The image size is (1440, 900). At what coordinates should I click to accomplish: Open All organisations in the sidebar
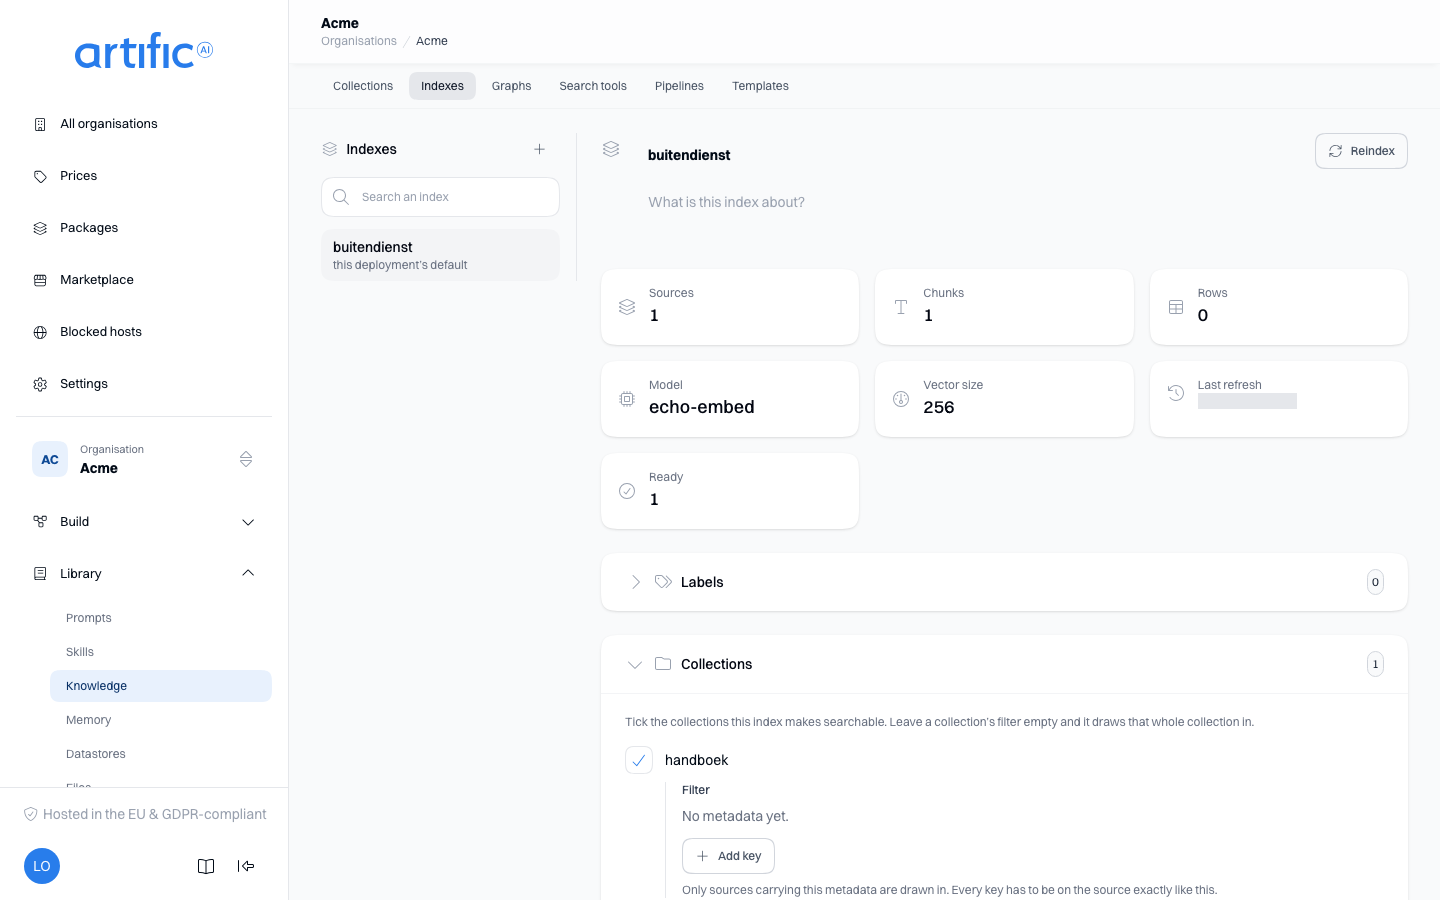tap(144, 124)
